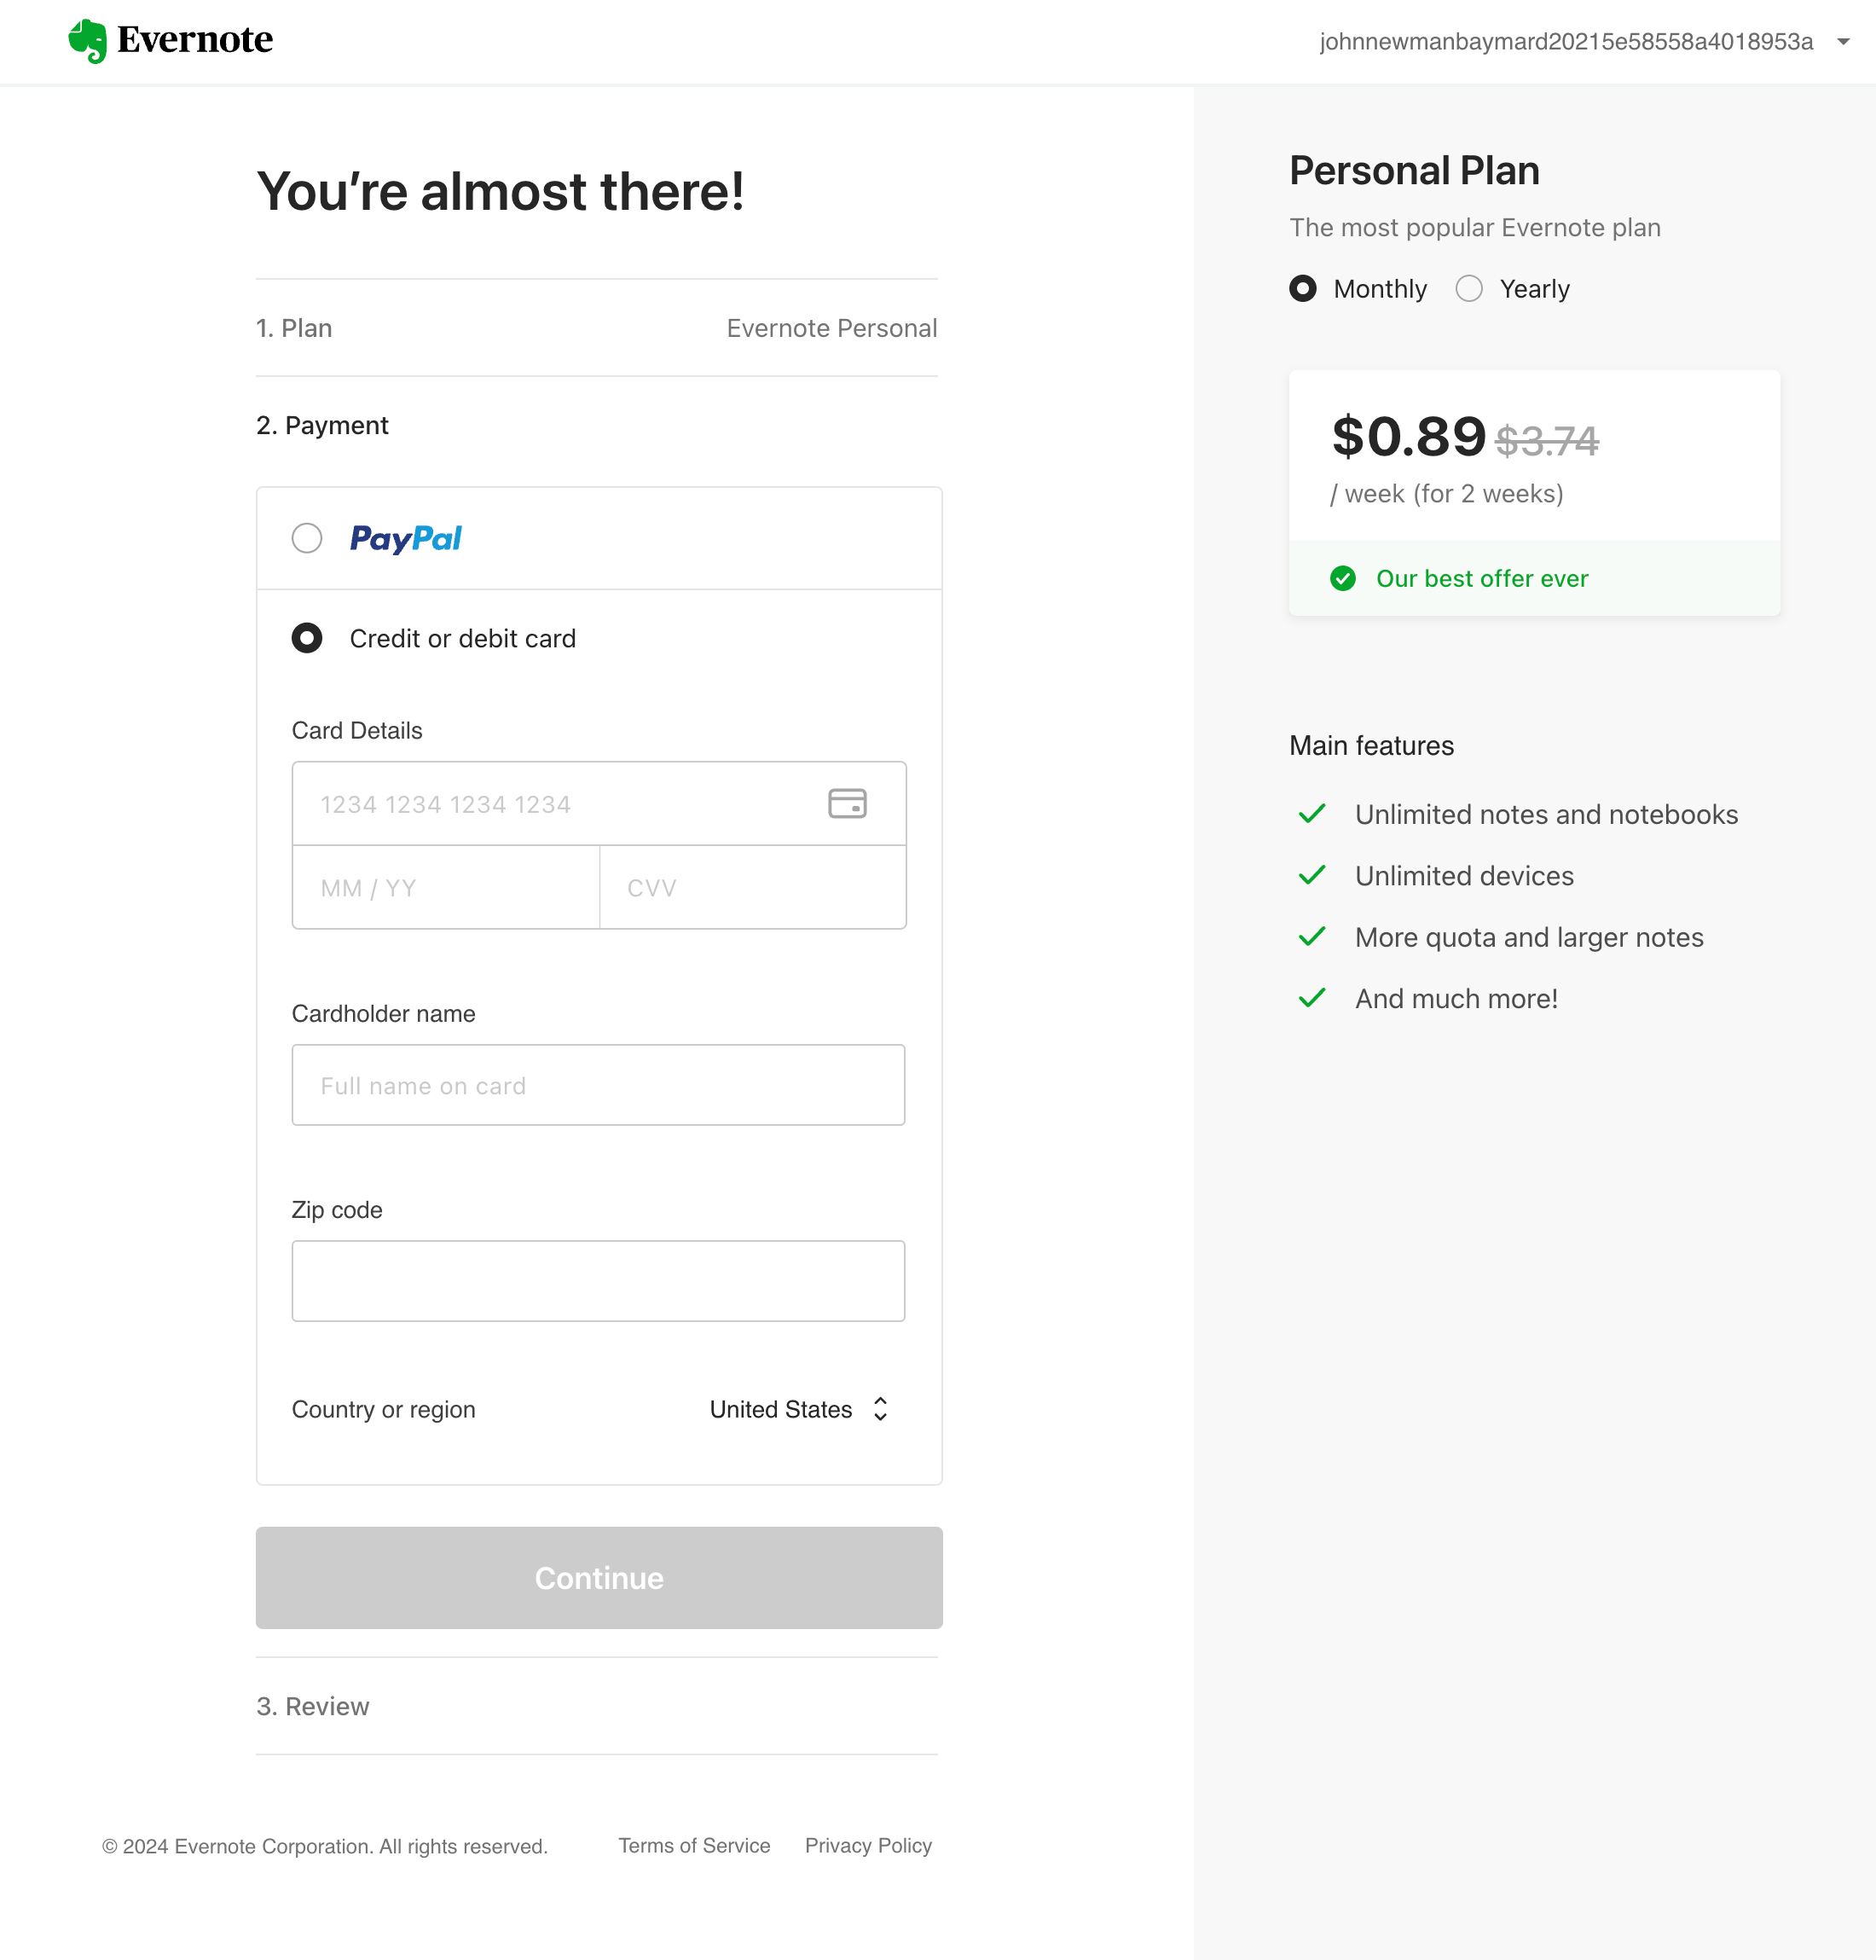The width and height of the screenshot is (1876, 1960).
Task: Open the United States country selector
Action: tap(799, 1409)
